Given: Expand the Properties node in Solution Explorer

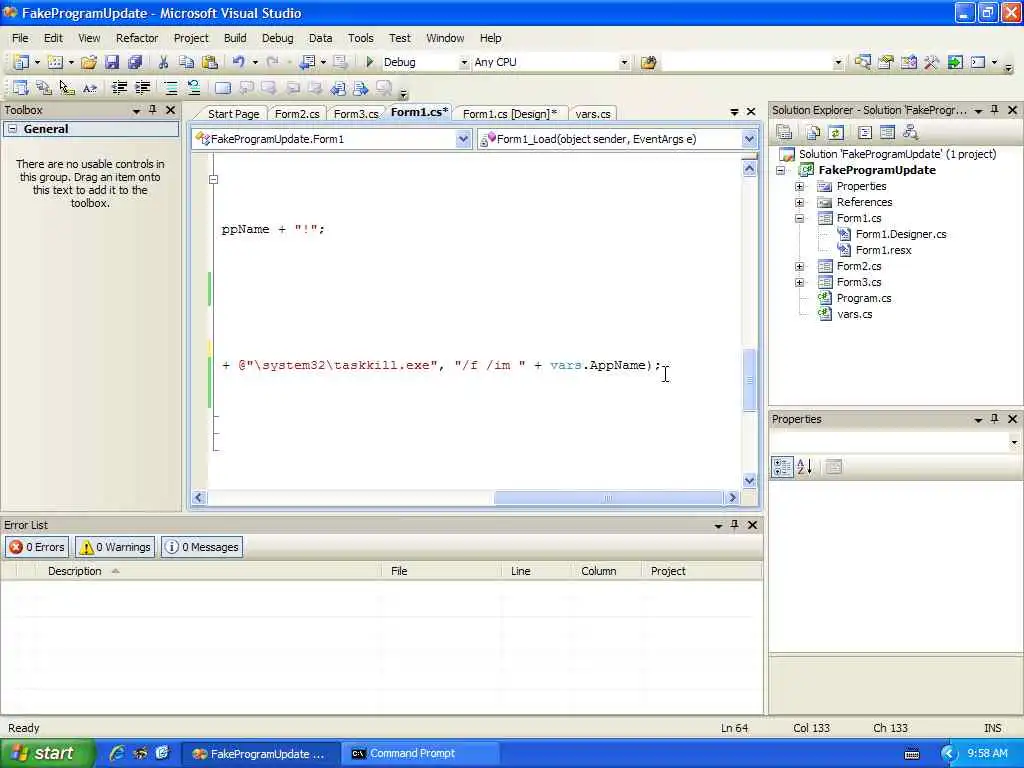Looking at the screenshot, I should point(799,186).
